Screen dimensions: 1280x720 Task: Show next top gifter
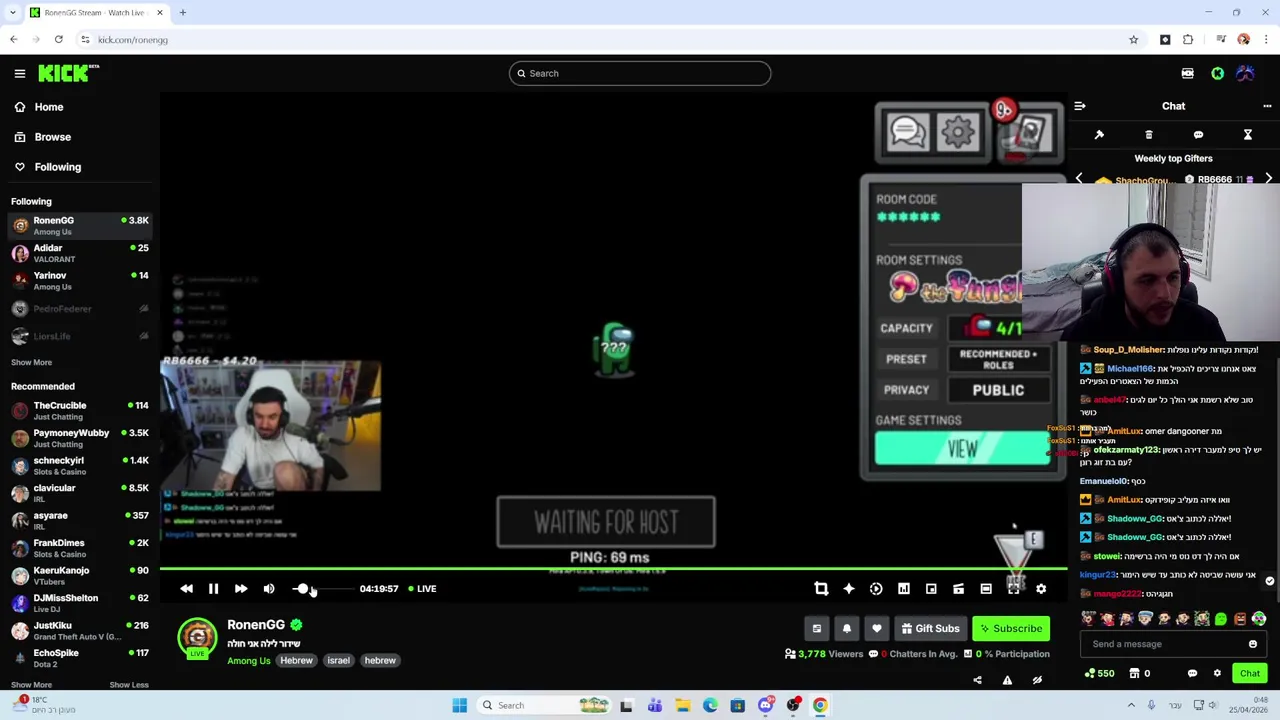pyautogui.click(x=1268, y=179)
